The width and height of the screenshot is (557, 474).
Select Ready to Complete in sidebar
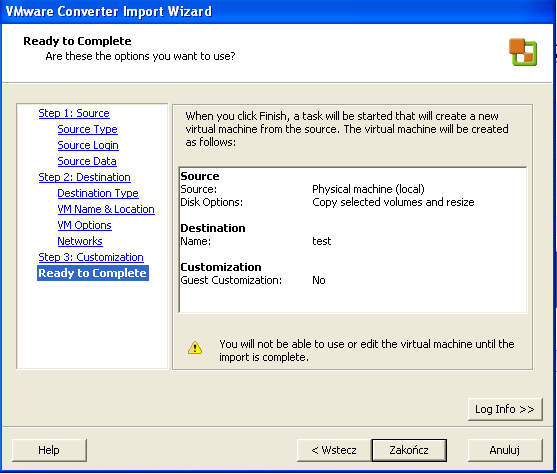tap(93, 273)
